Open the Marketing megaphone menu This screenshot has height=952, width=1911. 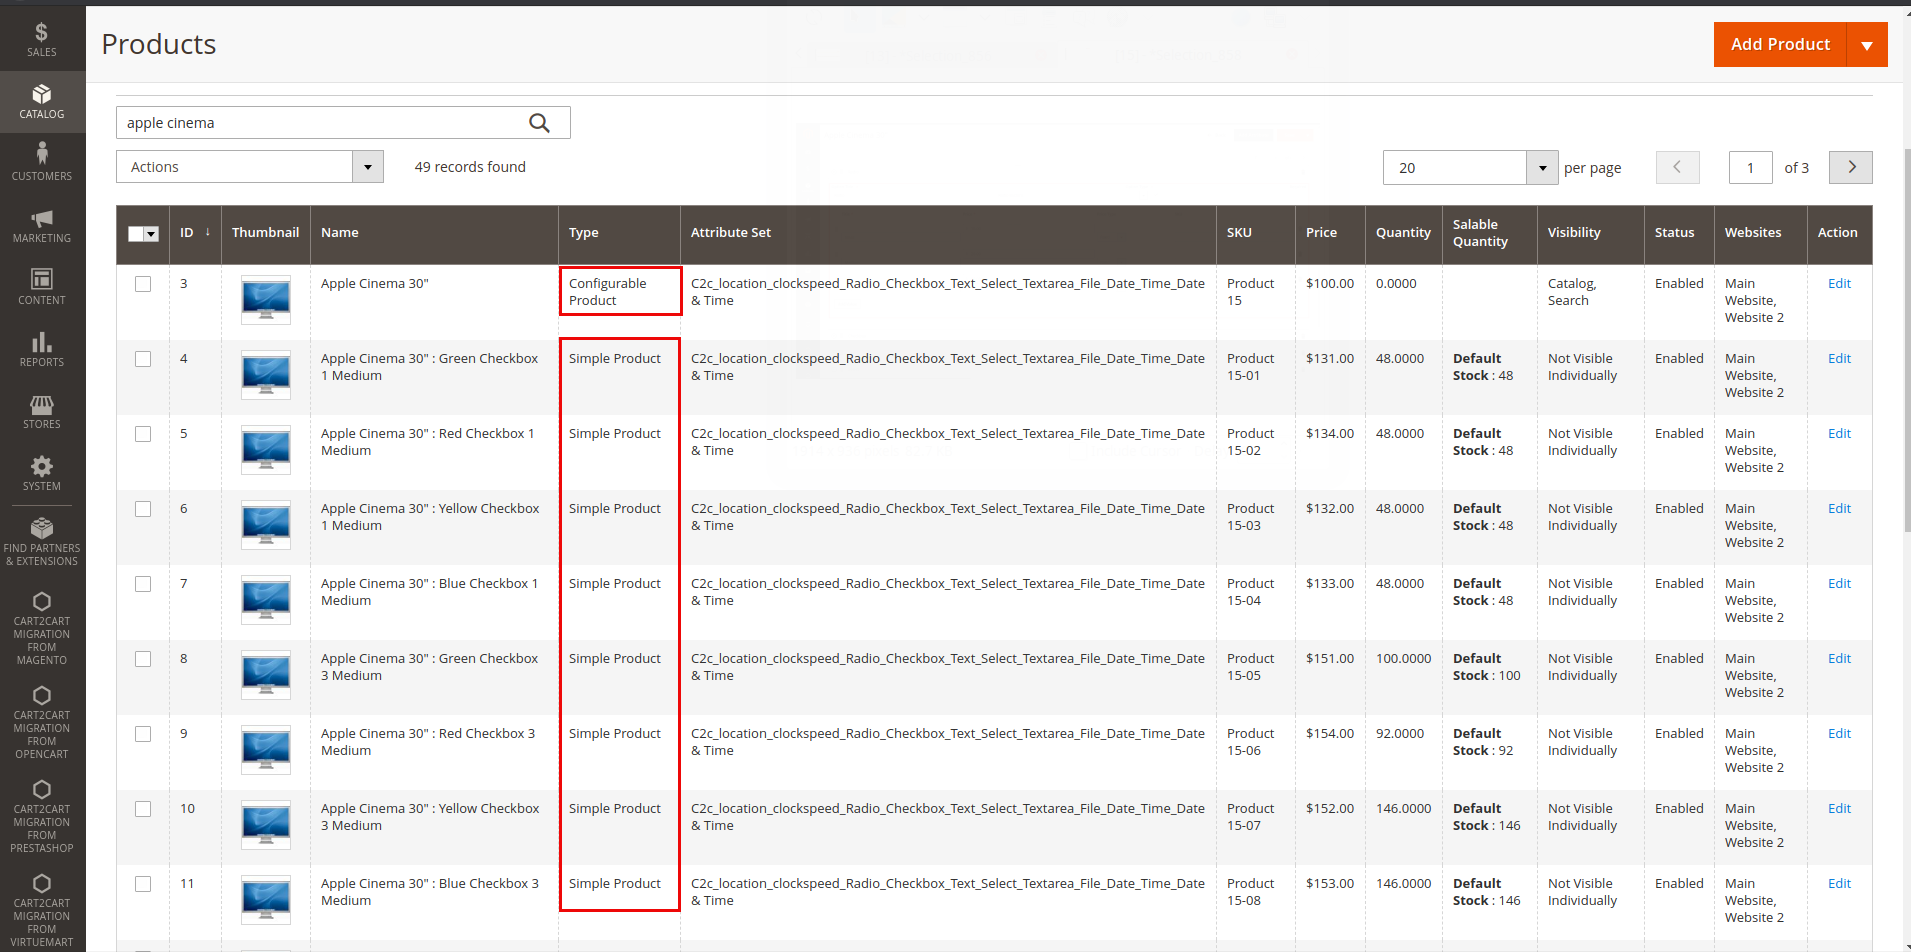pyautogui.click(x=42, y=225)
